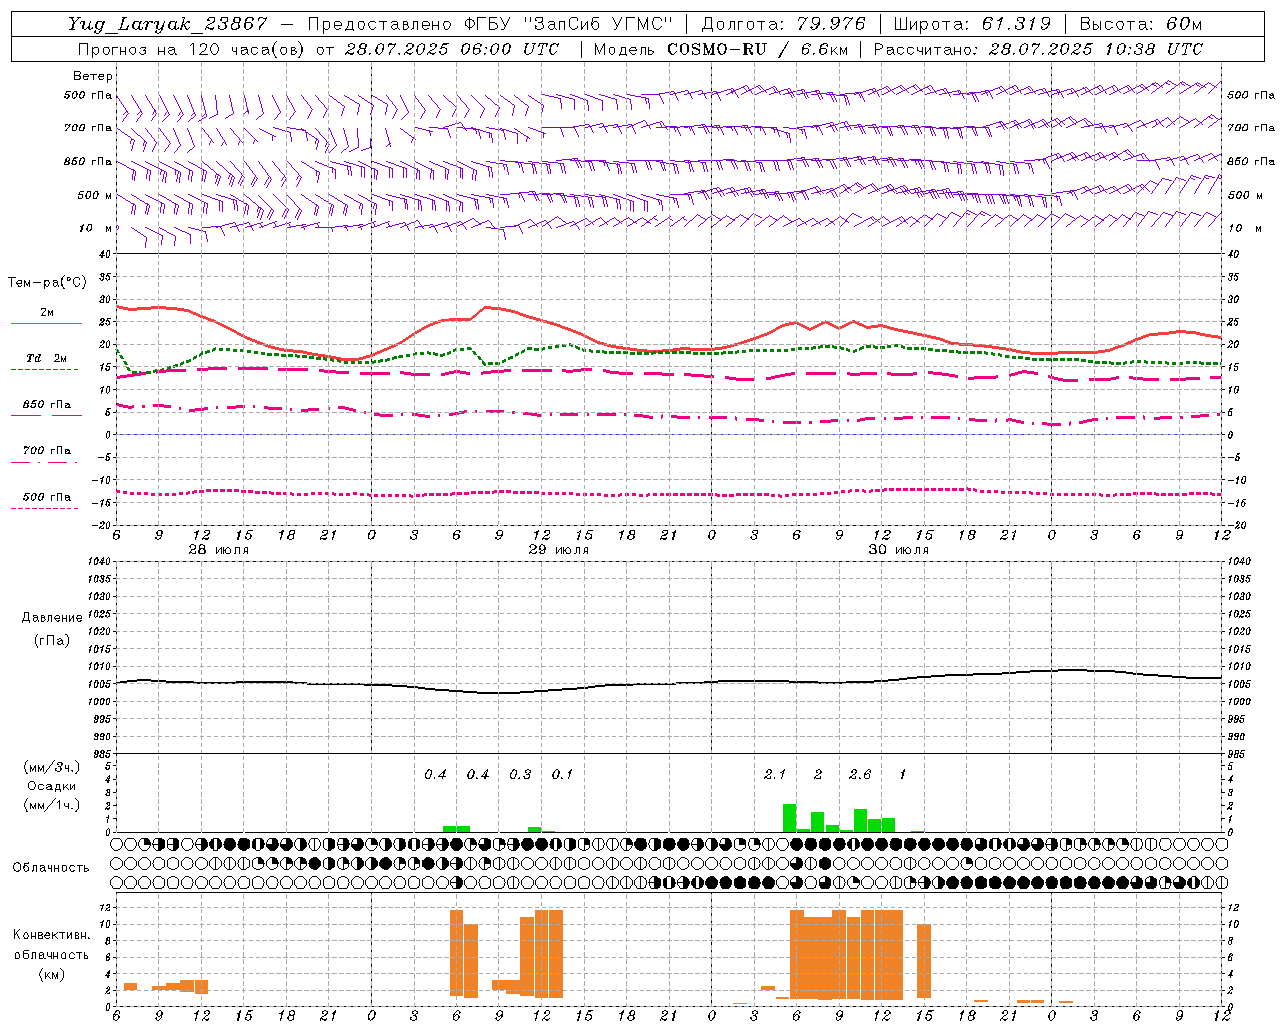Click the 700 гПа dash-dot legend entry

(46, 451)
